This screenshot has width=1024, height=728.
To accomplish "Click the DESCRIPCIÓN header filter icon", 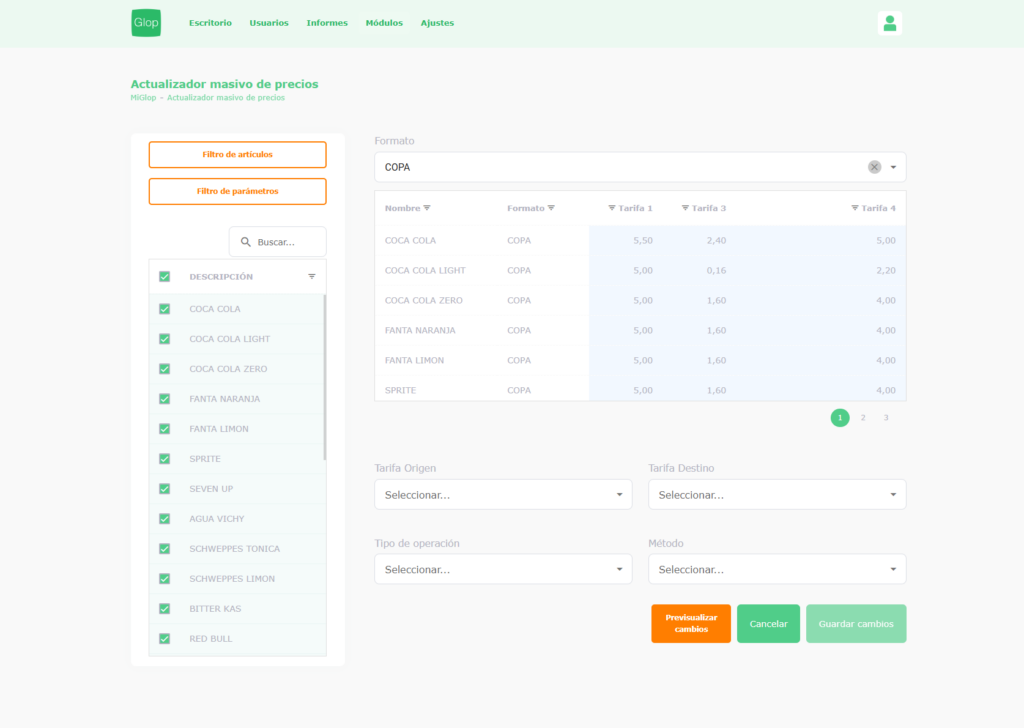I will [x=312, y=277].
